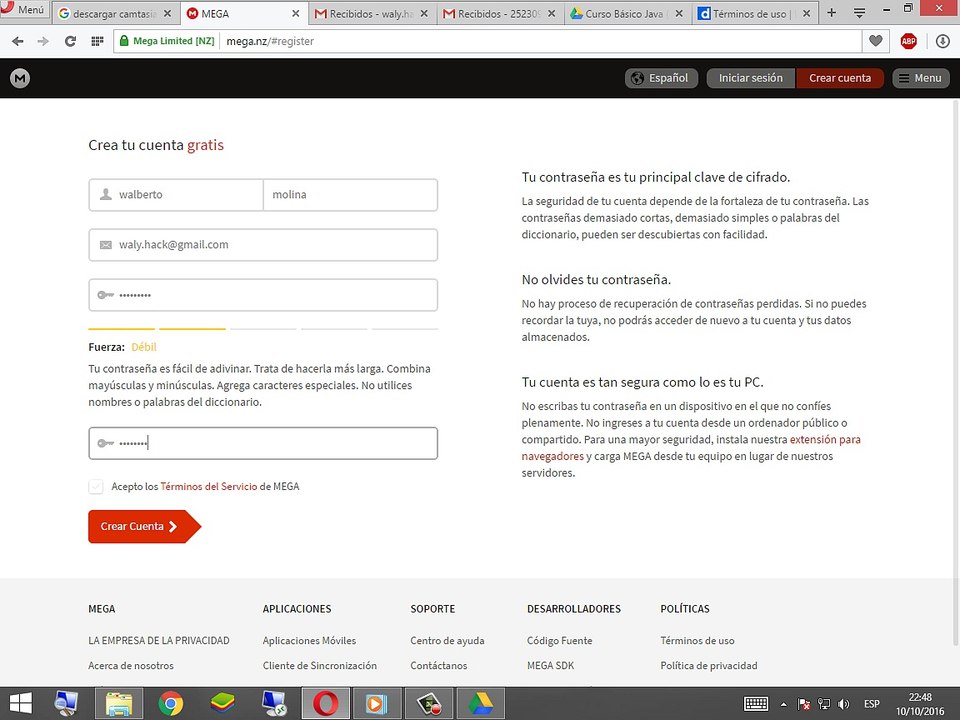Open the Términos de uso footer link
The image size is (960, 720).
pos(697,640)
